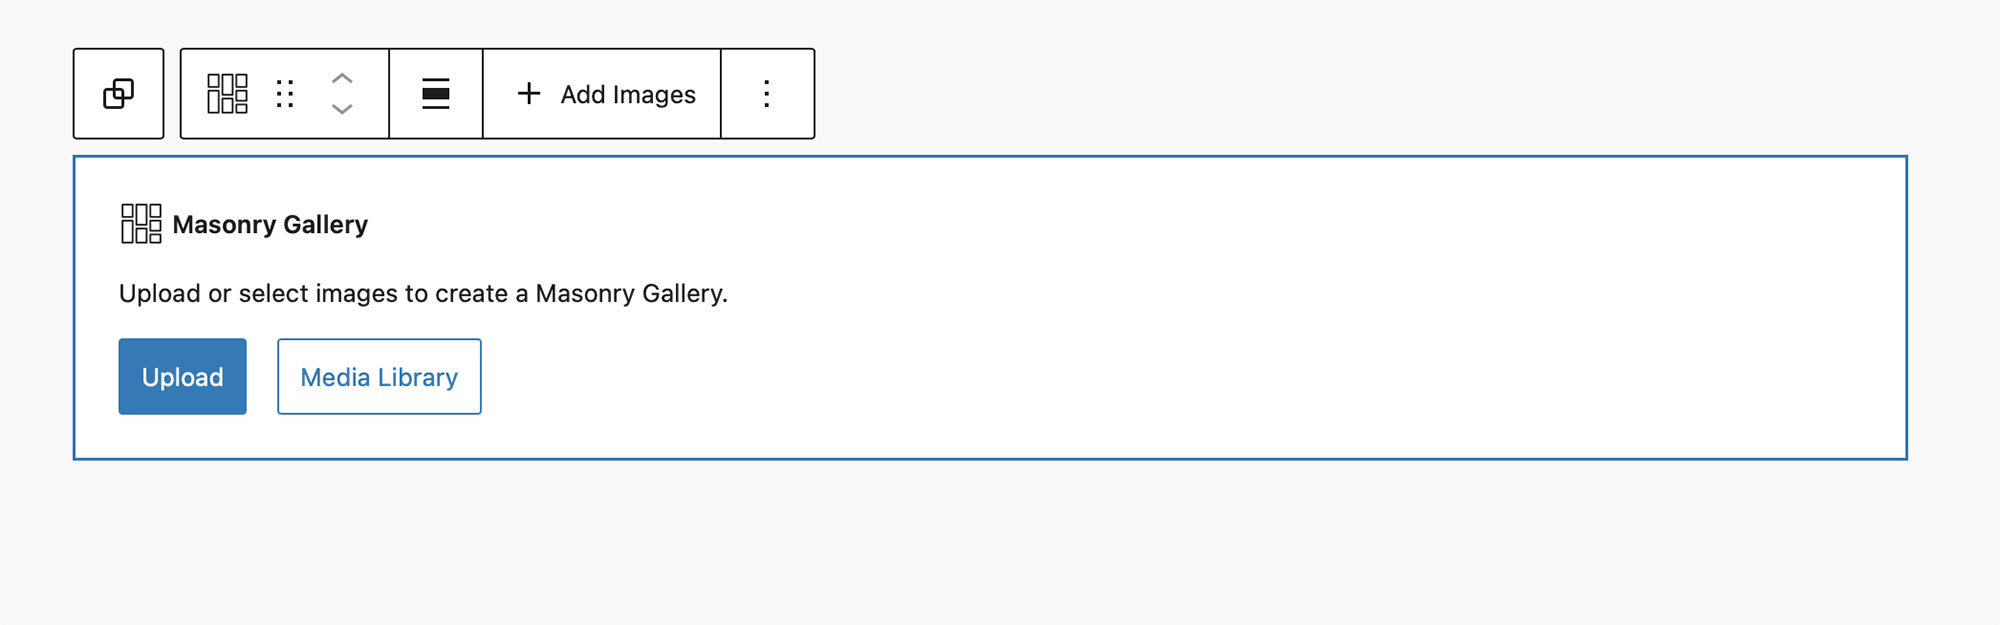Click the six-dot drag handle icon
The height and width of the screenshot is (625, 2000).
[x=285, y=94]
